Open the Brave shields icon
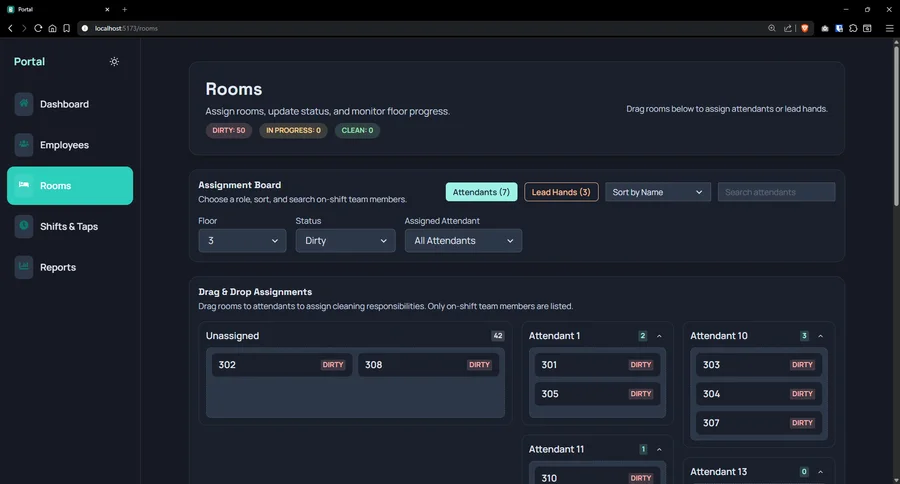 click(805, 28)
